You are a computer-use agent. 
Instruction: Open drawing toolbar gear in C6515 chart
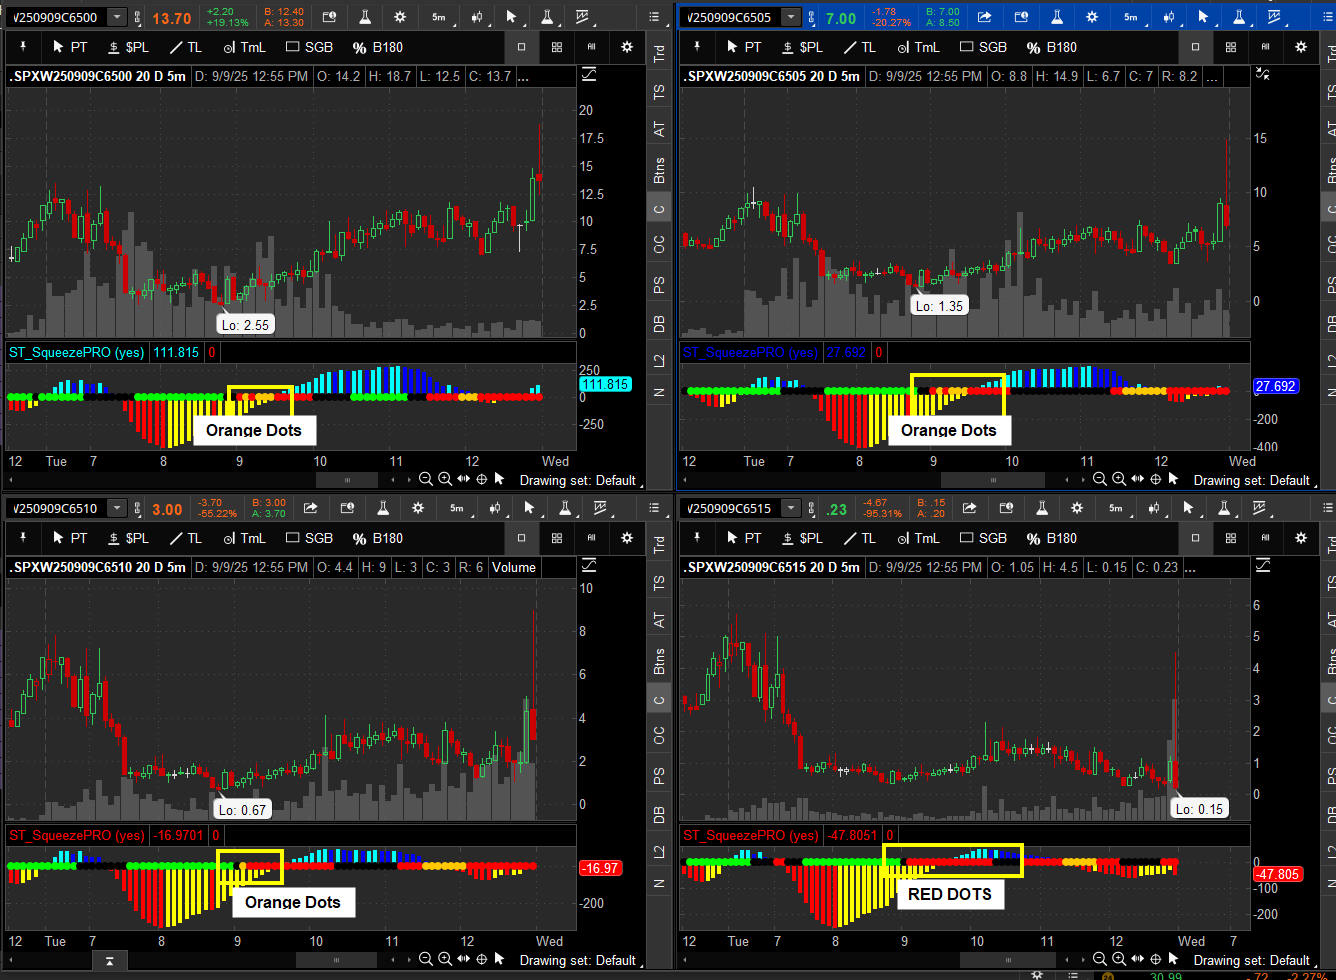pos(1301,538)
